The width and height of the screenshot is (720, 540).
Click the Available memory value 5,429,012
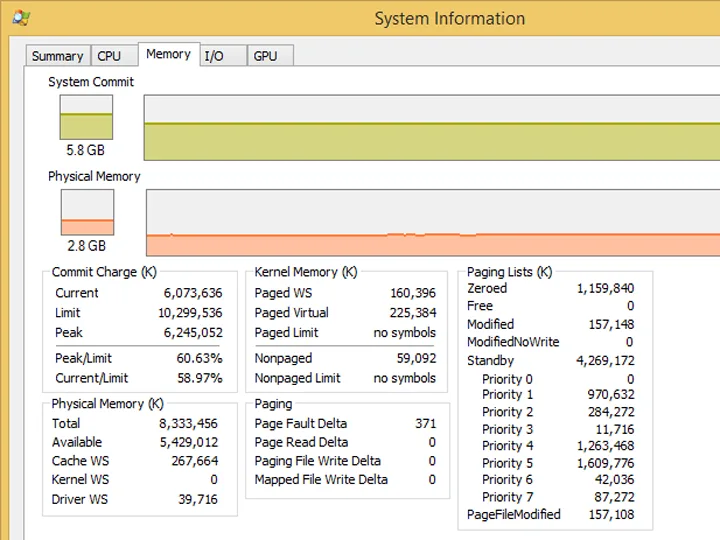[189, 442]
